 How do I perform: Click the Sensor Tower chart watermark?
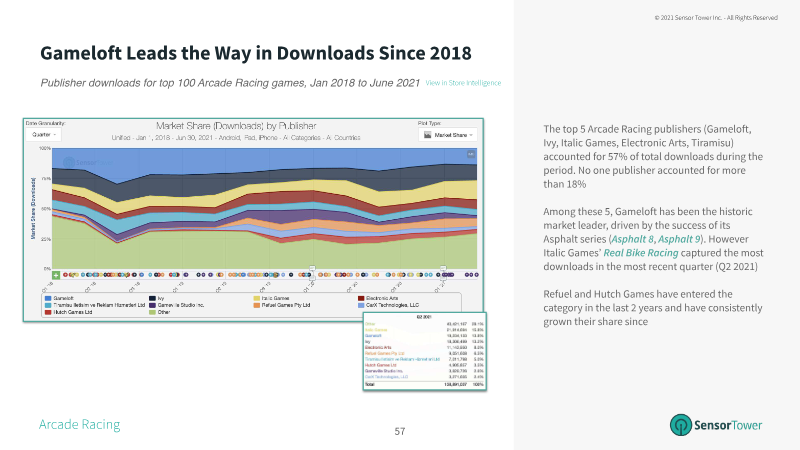(87, 163)
